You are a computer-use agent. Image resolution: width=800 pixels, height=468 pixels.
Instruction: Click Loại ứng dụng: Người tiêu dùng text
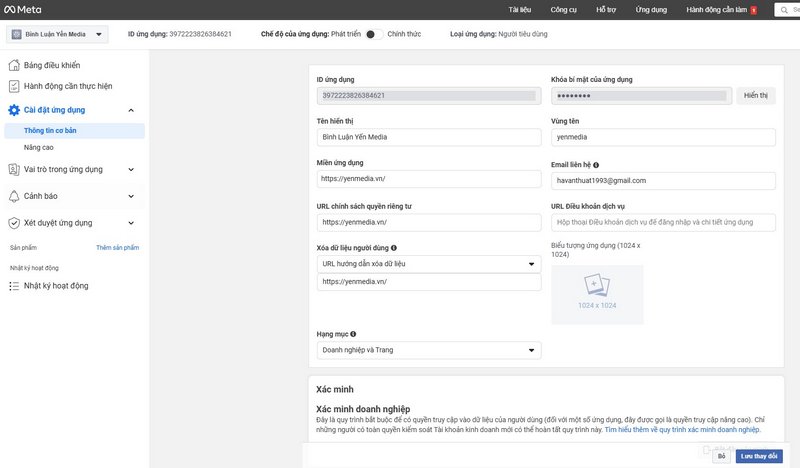(498, 34)
